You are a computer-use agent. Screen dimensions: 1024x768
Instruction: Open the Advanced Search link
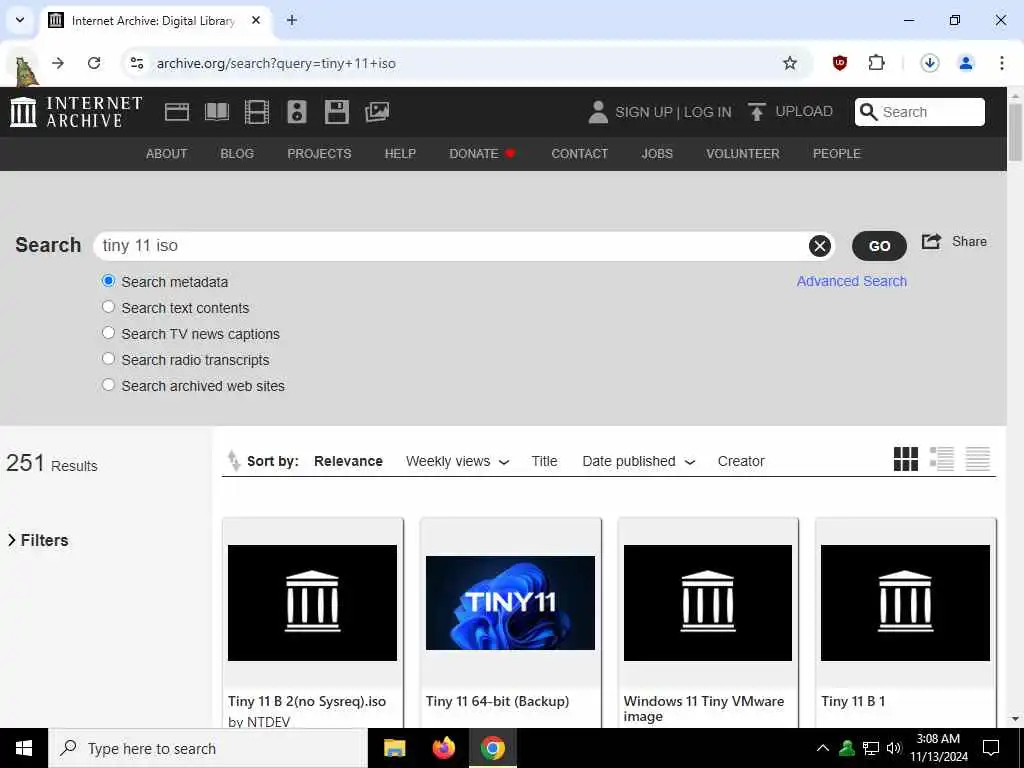point(852,281)
